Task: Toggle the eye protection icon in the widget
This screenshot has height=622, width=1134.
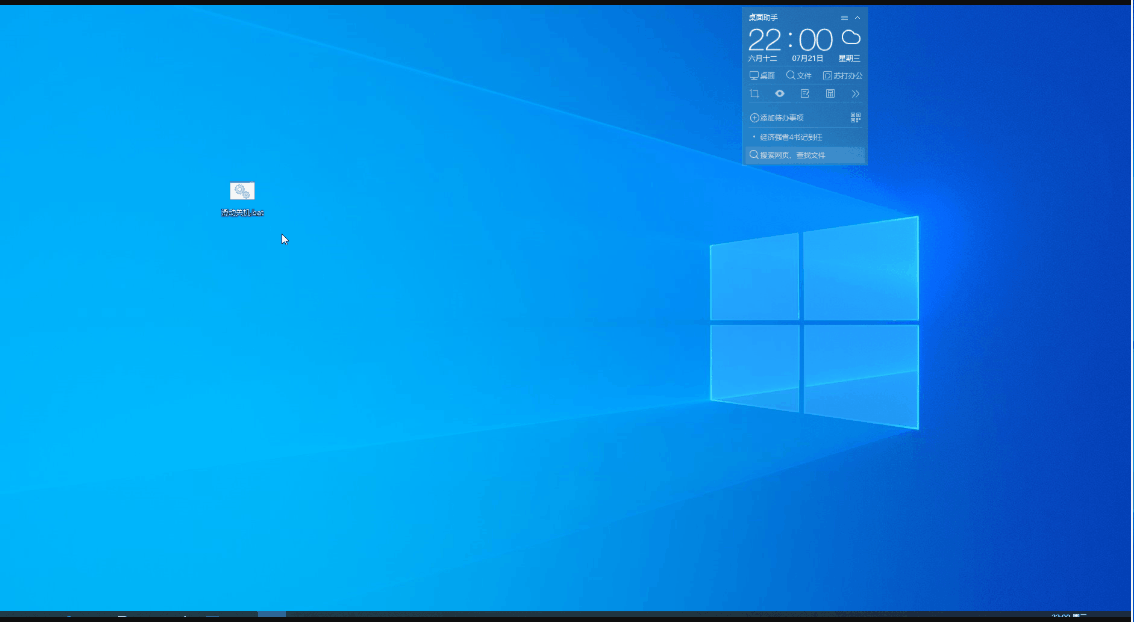Action: coord(780,93)
